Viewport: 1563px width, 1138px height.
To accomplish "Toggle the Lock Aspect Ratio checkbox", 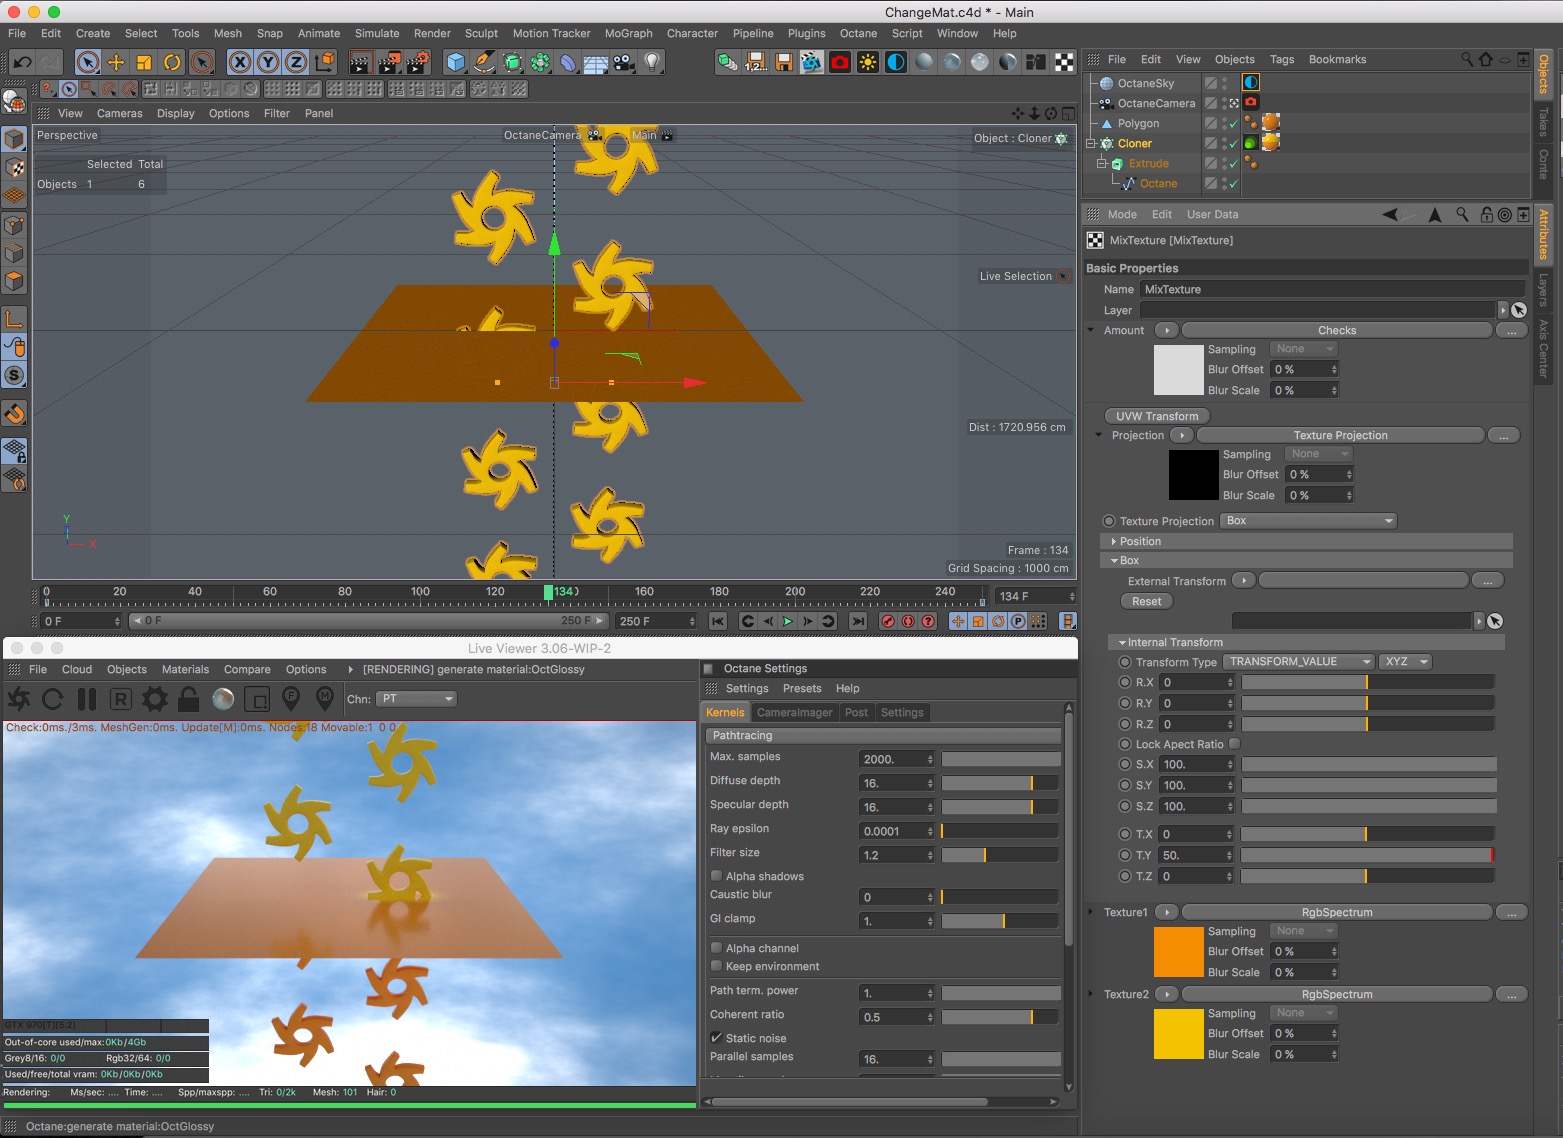I will pyautogui.click(x=1234, y=744).
